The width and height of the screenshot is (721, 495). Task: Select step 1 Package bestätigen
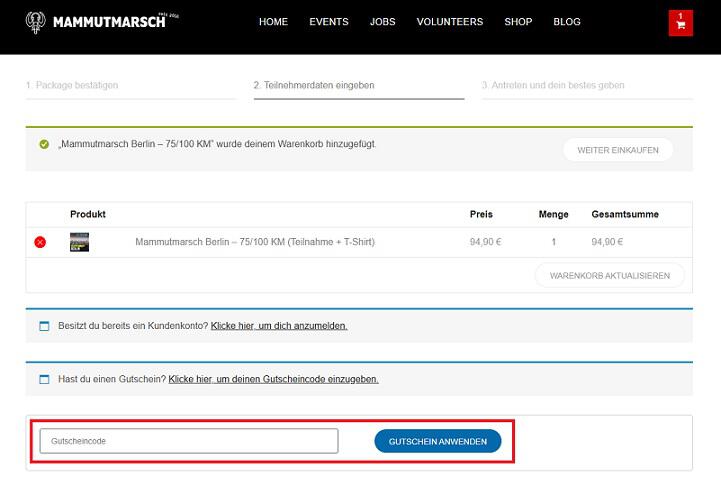click(x=72, y=85)
